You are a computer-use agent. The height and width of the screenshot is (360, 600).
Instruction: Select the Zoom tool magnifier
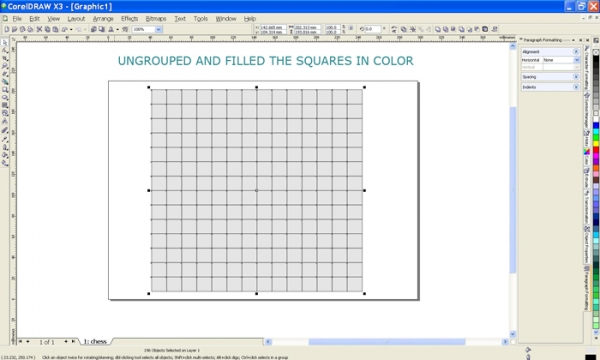pos(5,66)
